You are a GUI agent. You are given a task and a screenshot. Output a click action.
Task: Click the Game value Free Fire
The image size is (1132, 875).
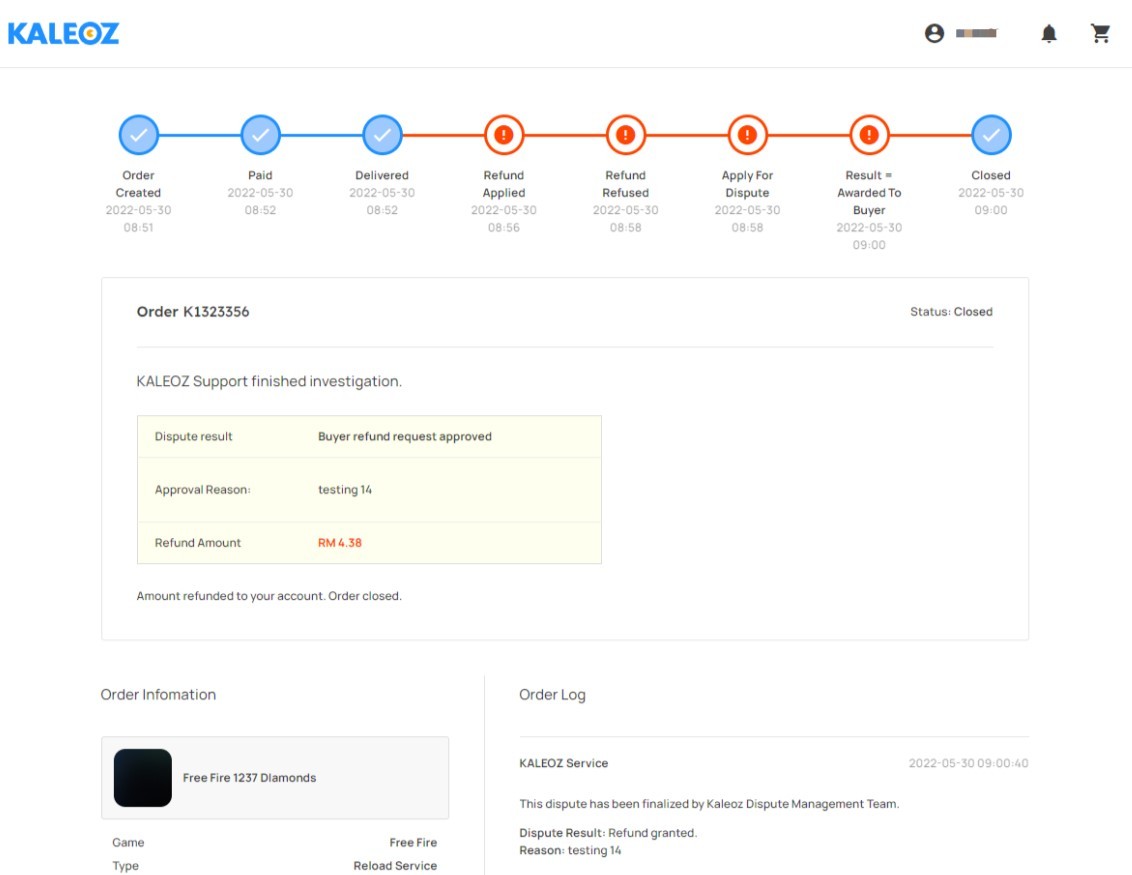[x=413, y=843]
